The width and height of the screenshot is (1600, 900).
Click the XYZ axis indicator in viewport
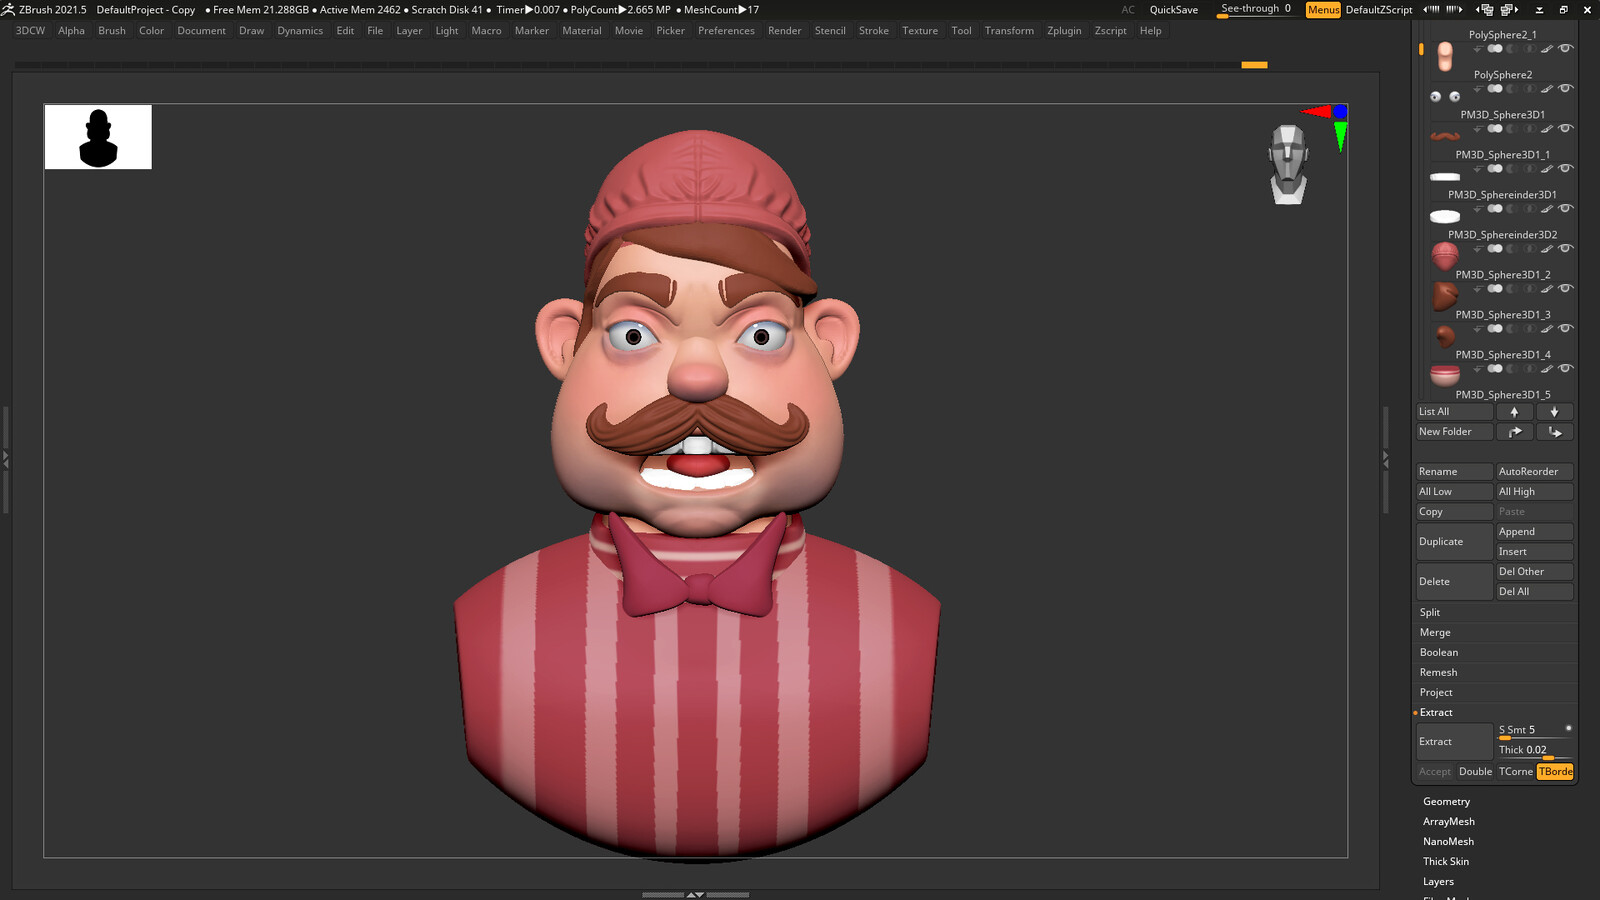click(1328, 126)
